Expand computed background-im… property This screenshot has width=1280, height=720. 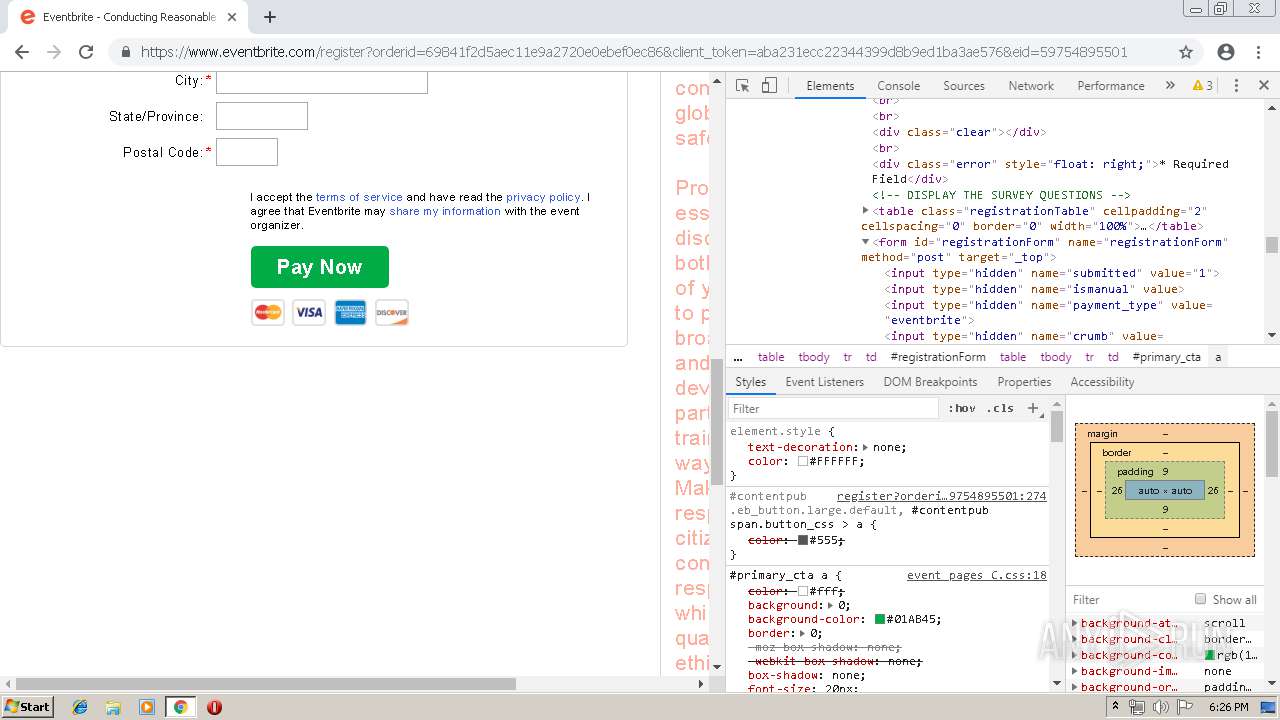tap(1075, 671)
